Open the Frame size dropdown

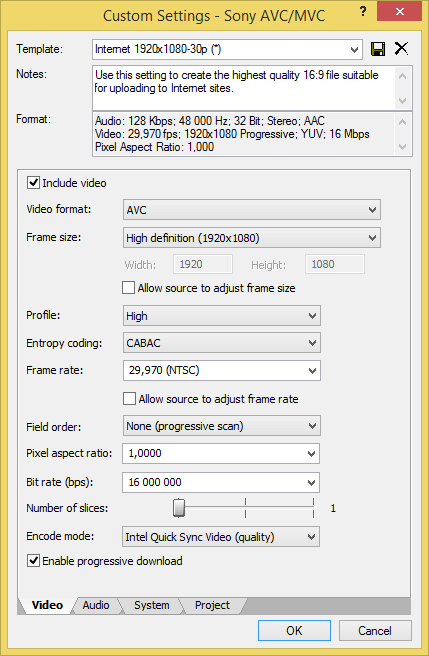252,238
